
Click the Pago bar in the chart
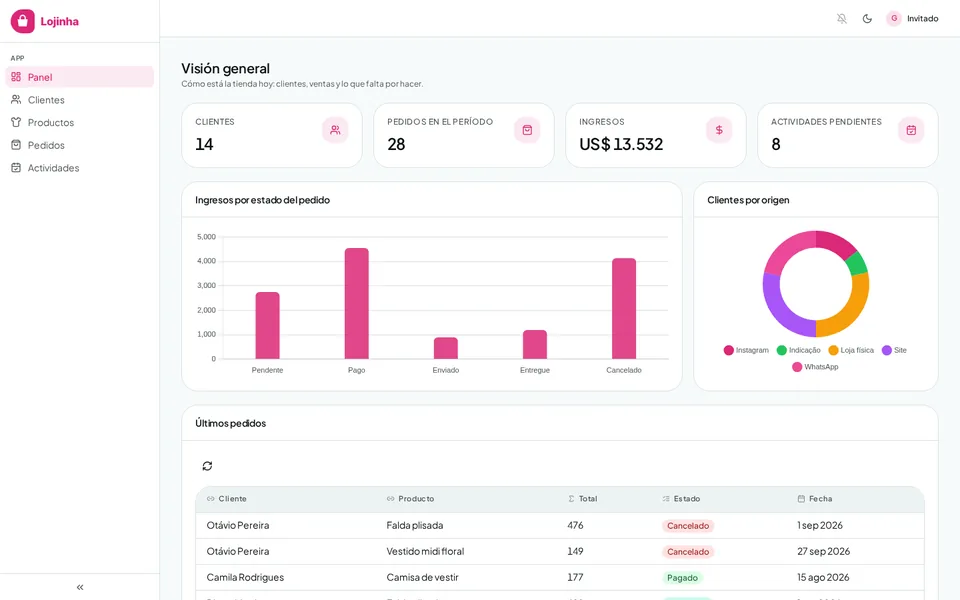pyautogui.click(x=356, y=303)
